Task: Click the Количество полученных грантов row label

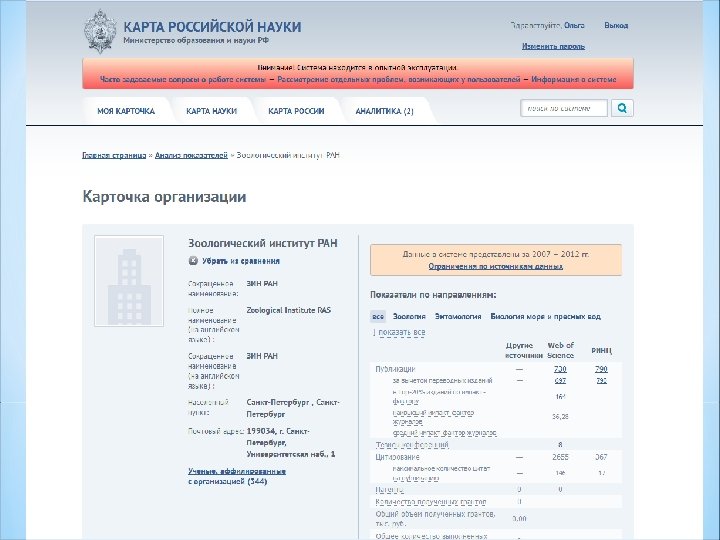Action: pyautogui.click(x=431, y=502)
